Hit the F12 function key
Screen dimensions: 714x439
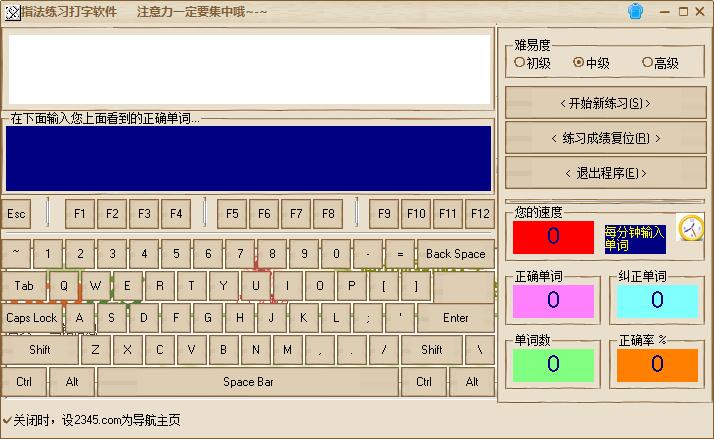click(x=480, y=214)
